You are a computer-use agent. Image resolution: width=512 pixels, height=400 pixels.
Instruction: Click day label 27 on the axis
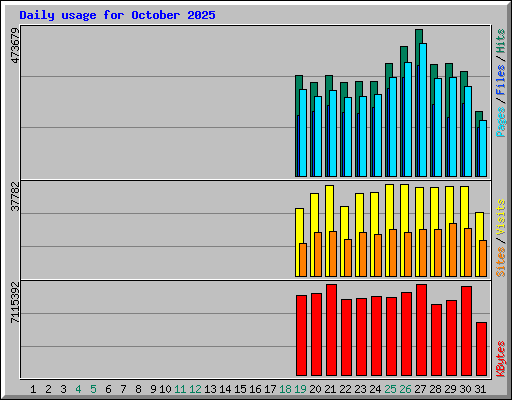[x=420, y=389]
